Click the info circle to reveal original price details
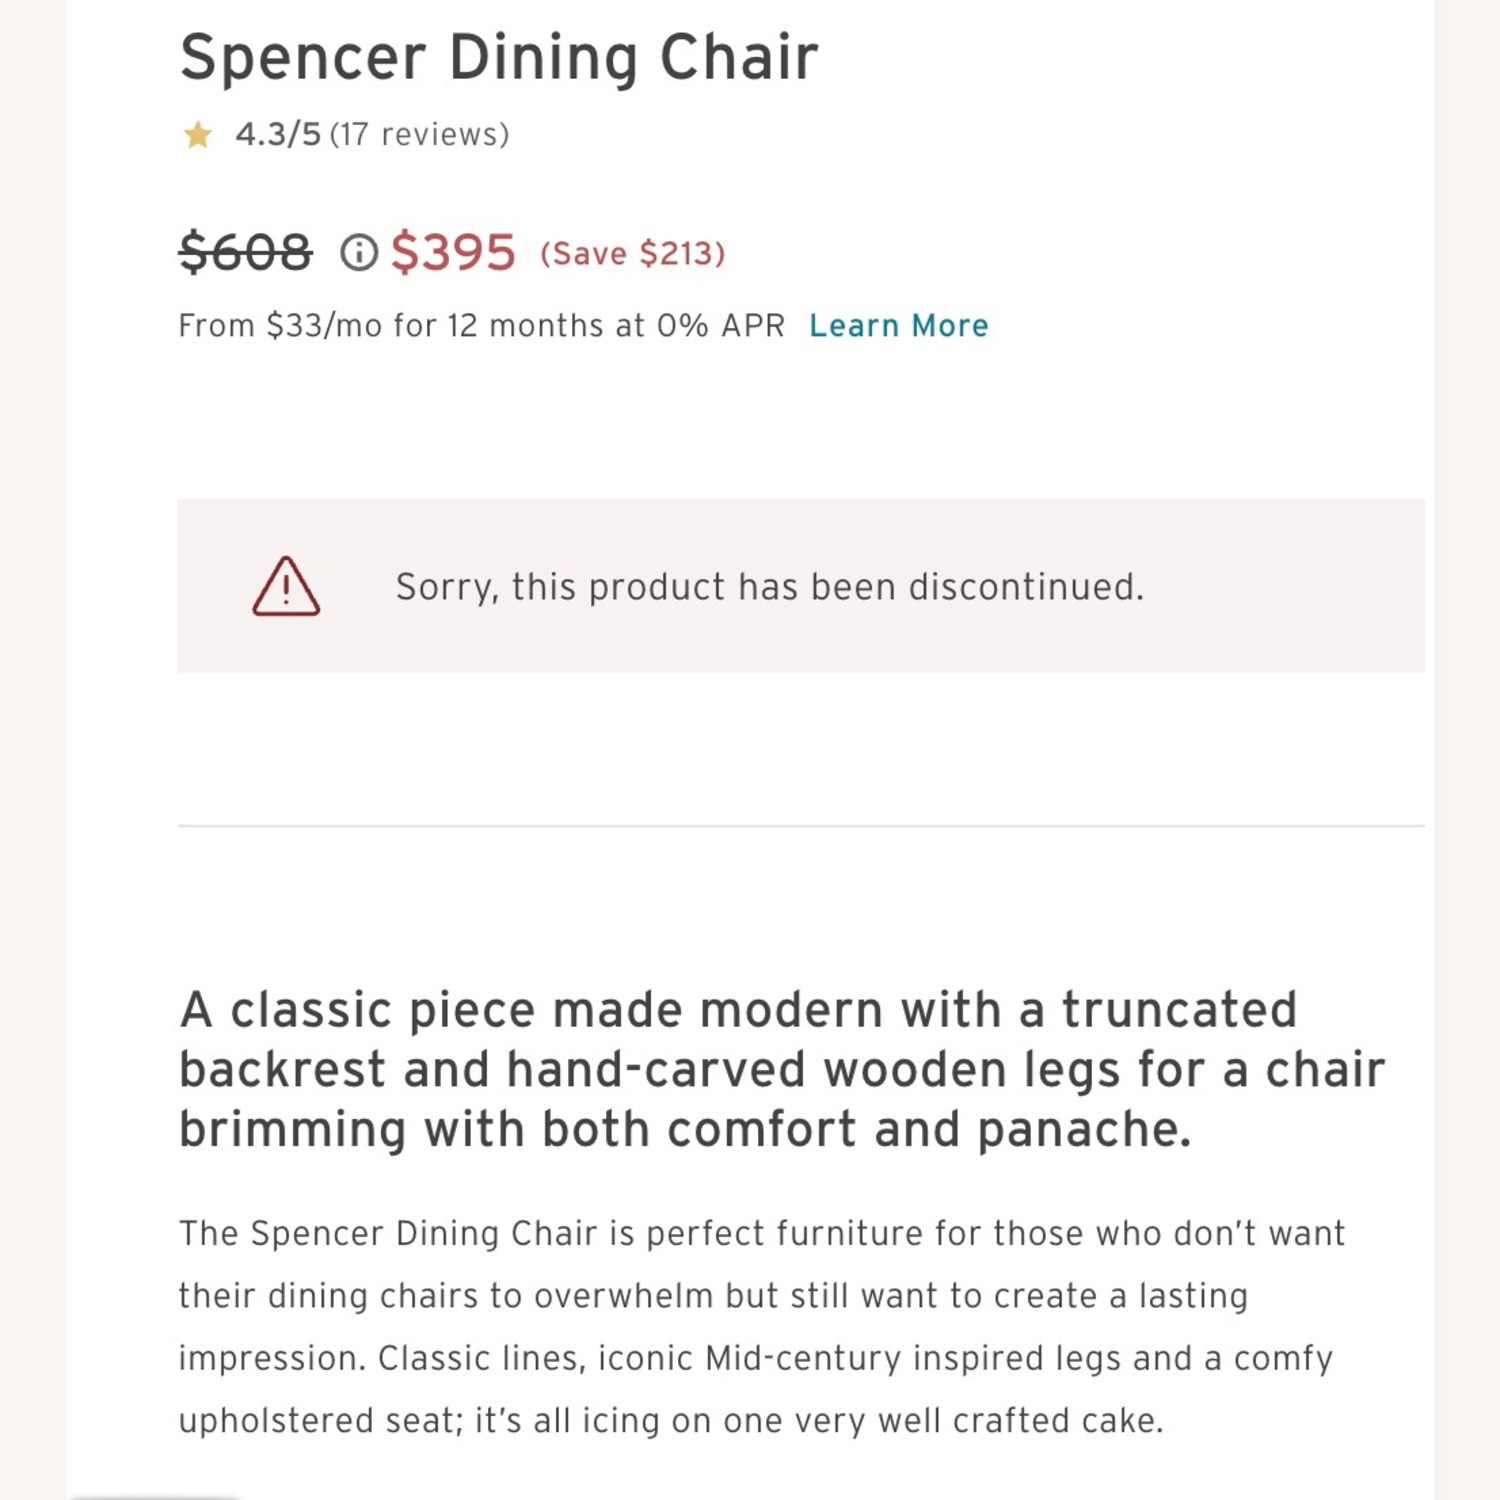Viewport: 1500px width, 1500px height. [x=359, y=253]
